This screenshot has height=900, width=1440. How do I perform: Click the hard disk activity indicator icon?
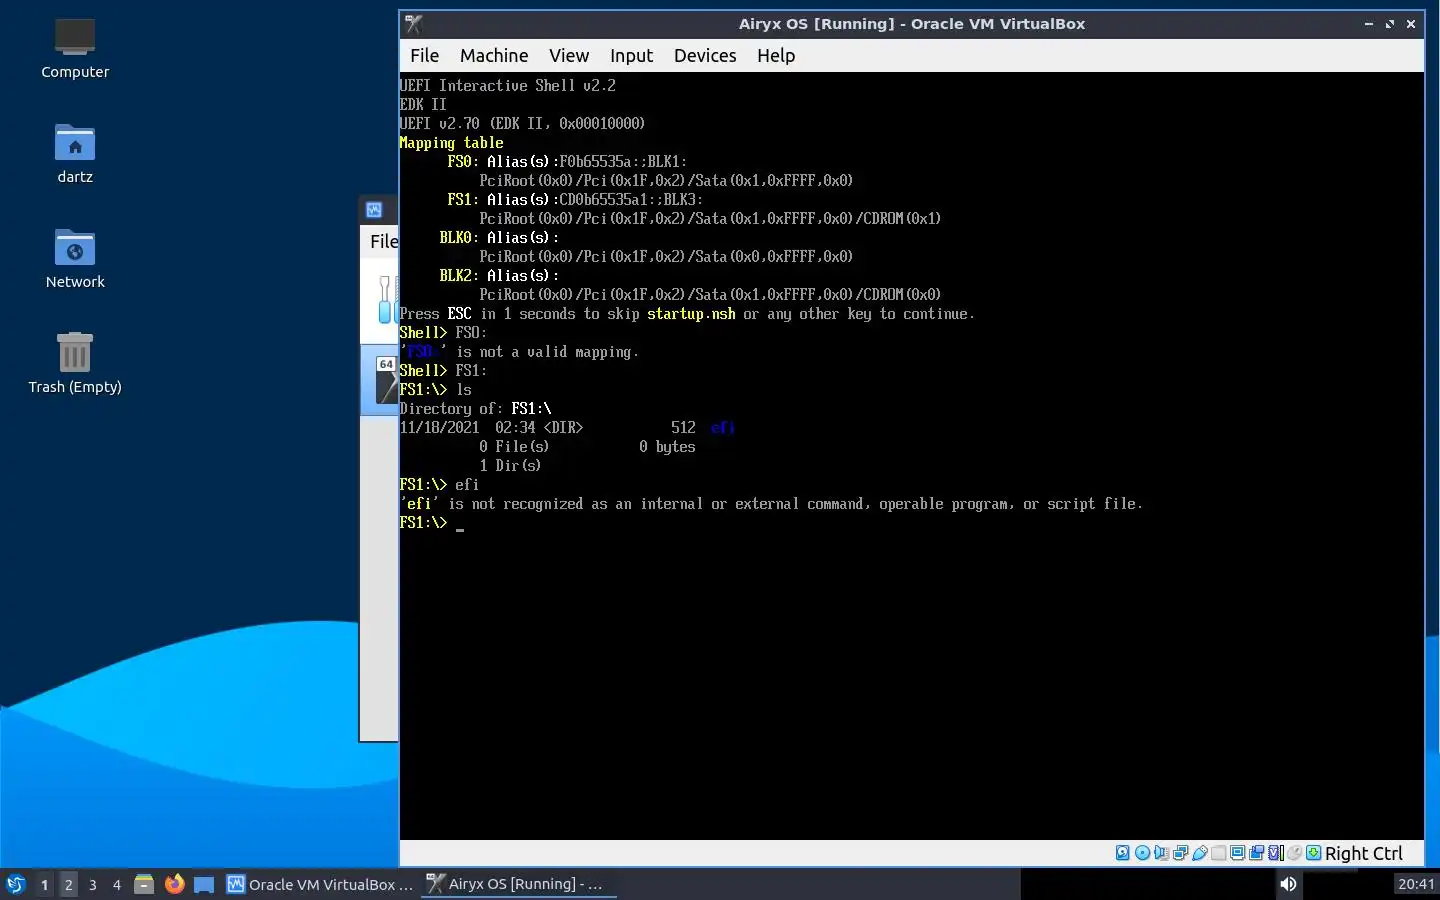(1122, 853)
